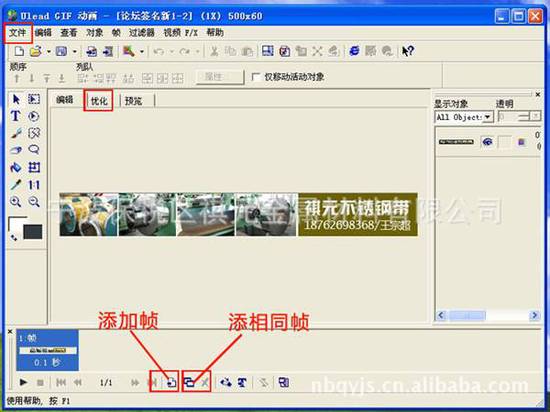Open the 帮助 menu

coord(215,33)
